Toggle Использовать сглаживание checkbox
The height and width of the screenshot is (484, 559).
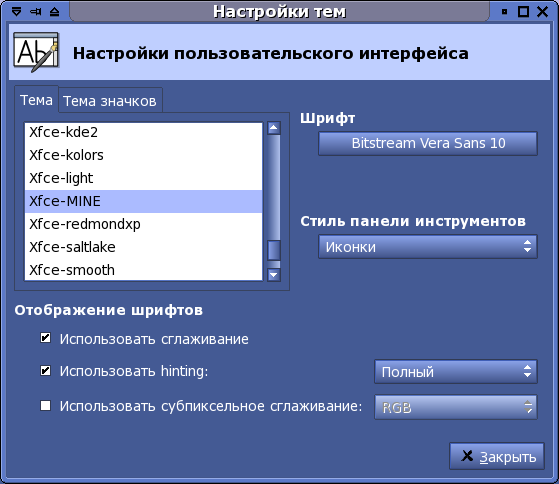coord(45,338)
